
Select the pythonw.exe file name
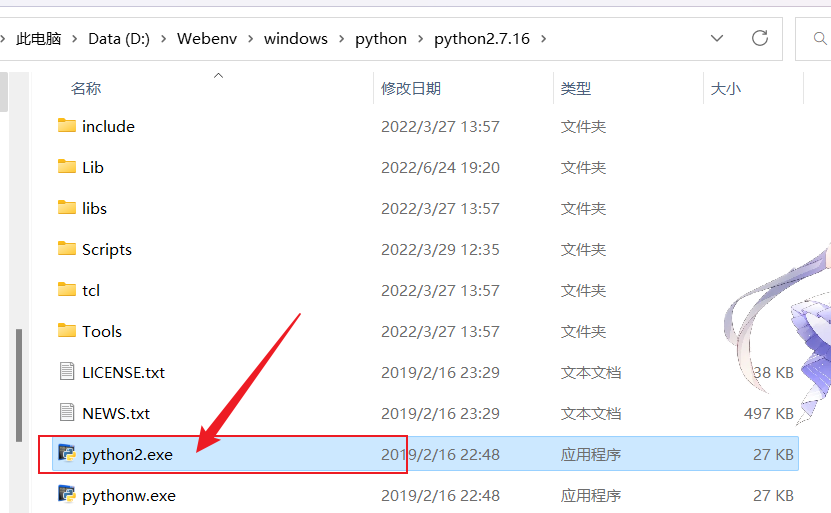click(x=129, y=496)
